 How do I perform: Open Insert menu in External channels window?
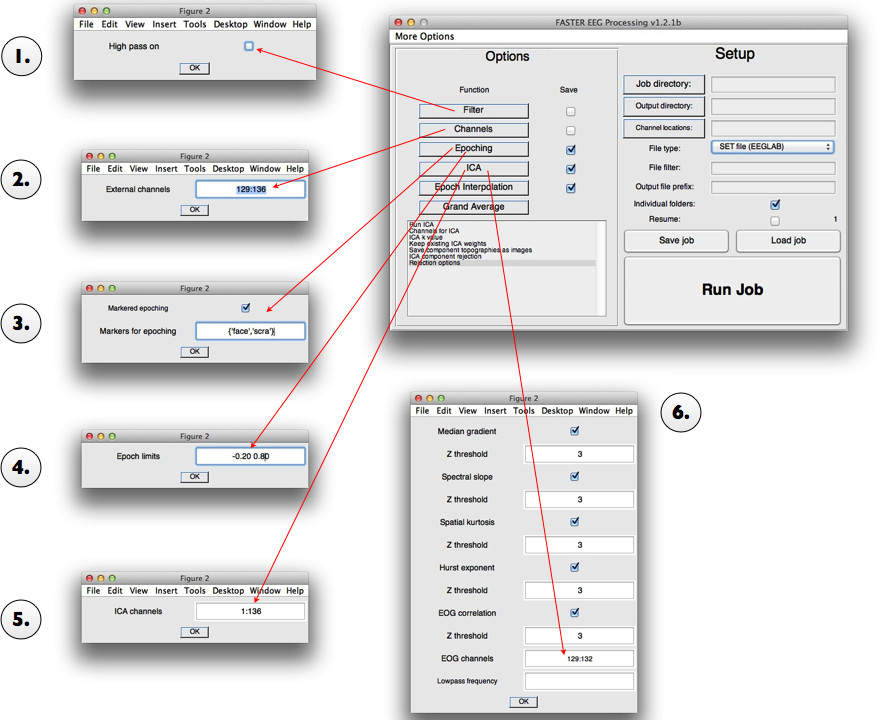coord(166,169)
